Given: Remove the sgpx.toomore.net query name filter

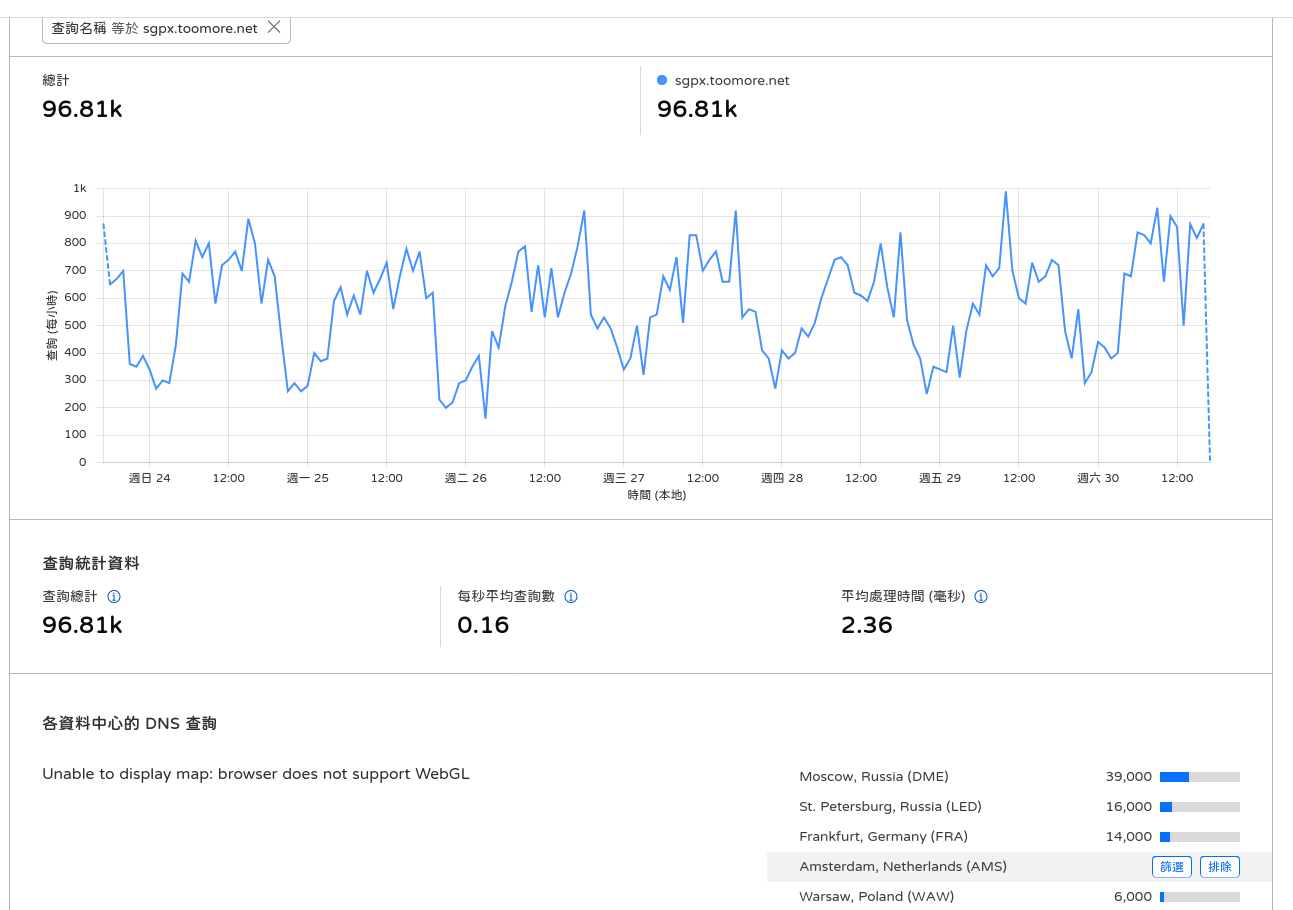Looking at the screenshot, I should click(274, 28).
